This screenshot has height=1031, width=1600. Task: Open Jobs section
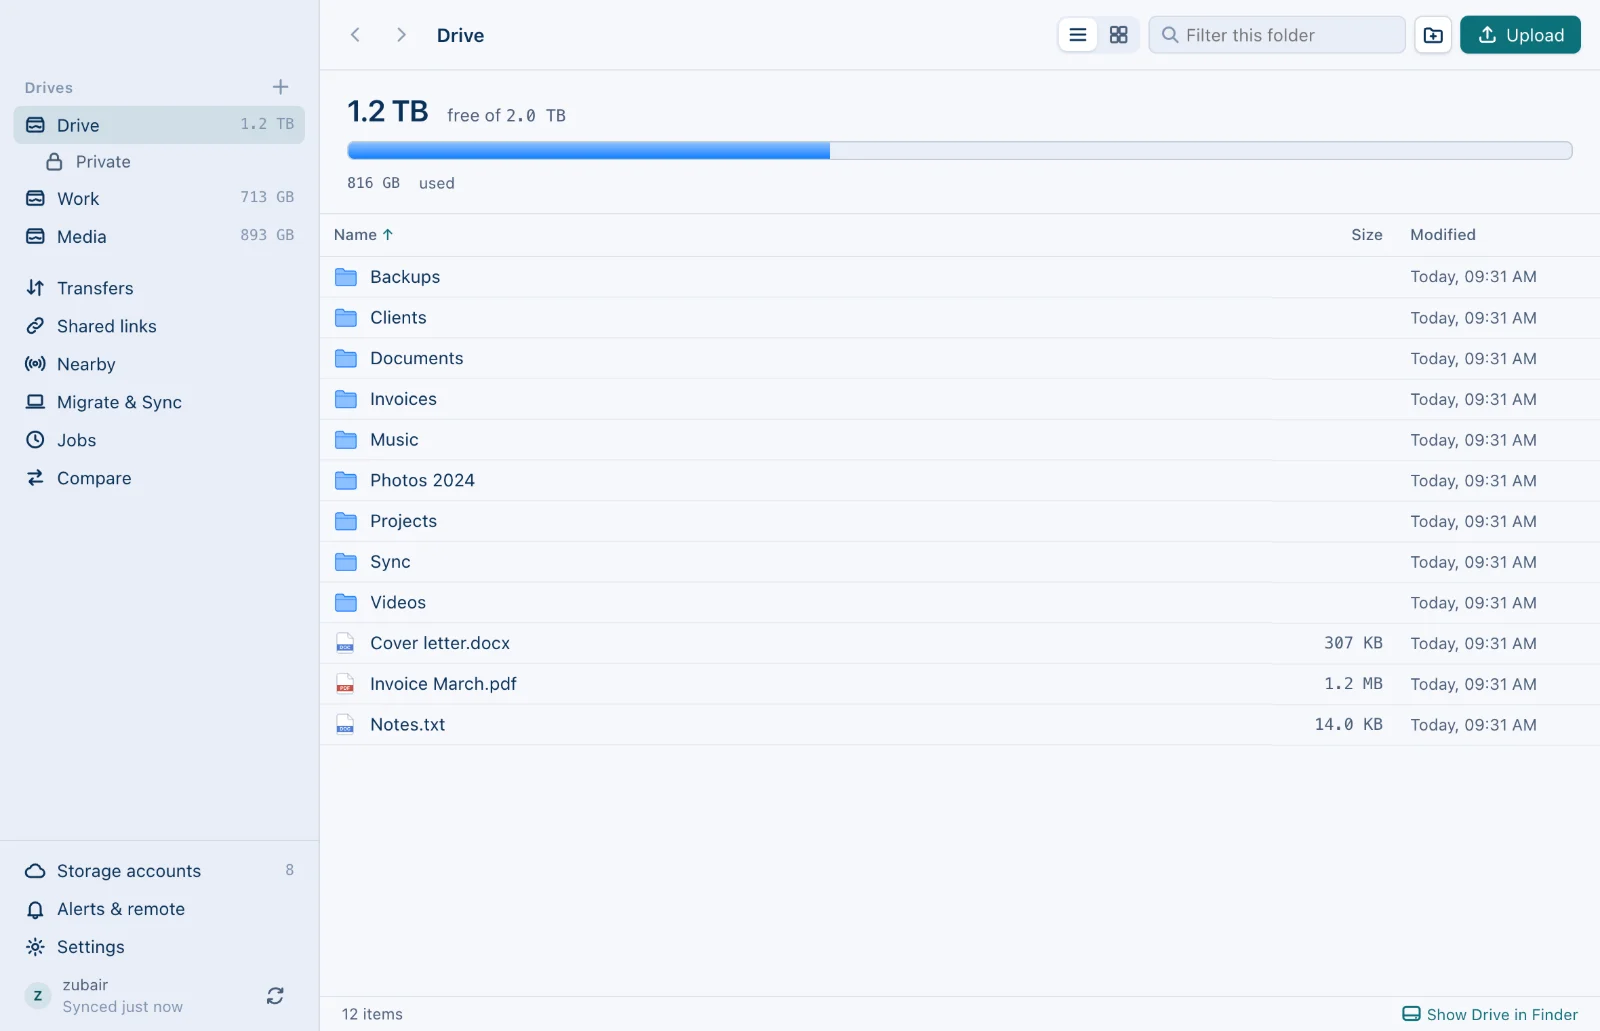point(159,440)
